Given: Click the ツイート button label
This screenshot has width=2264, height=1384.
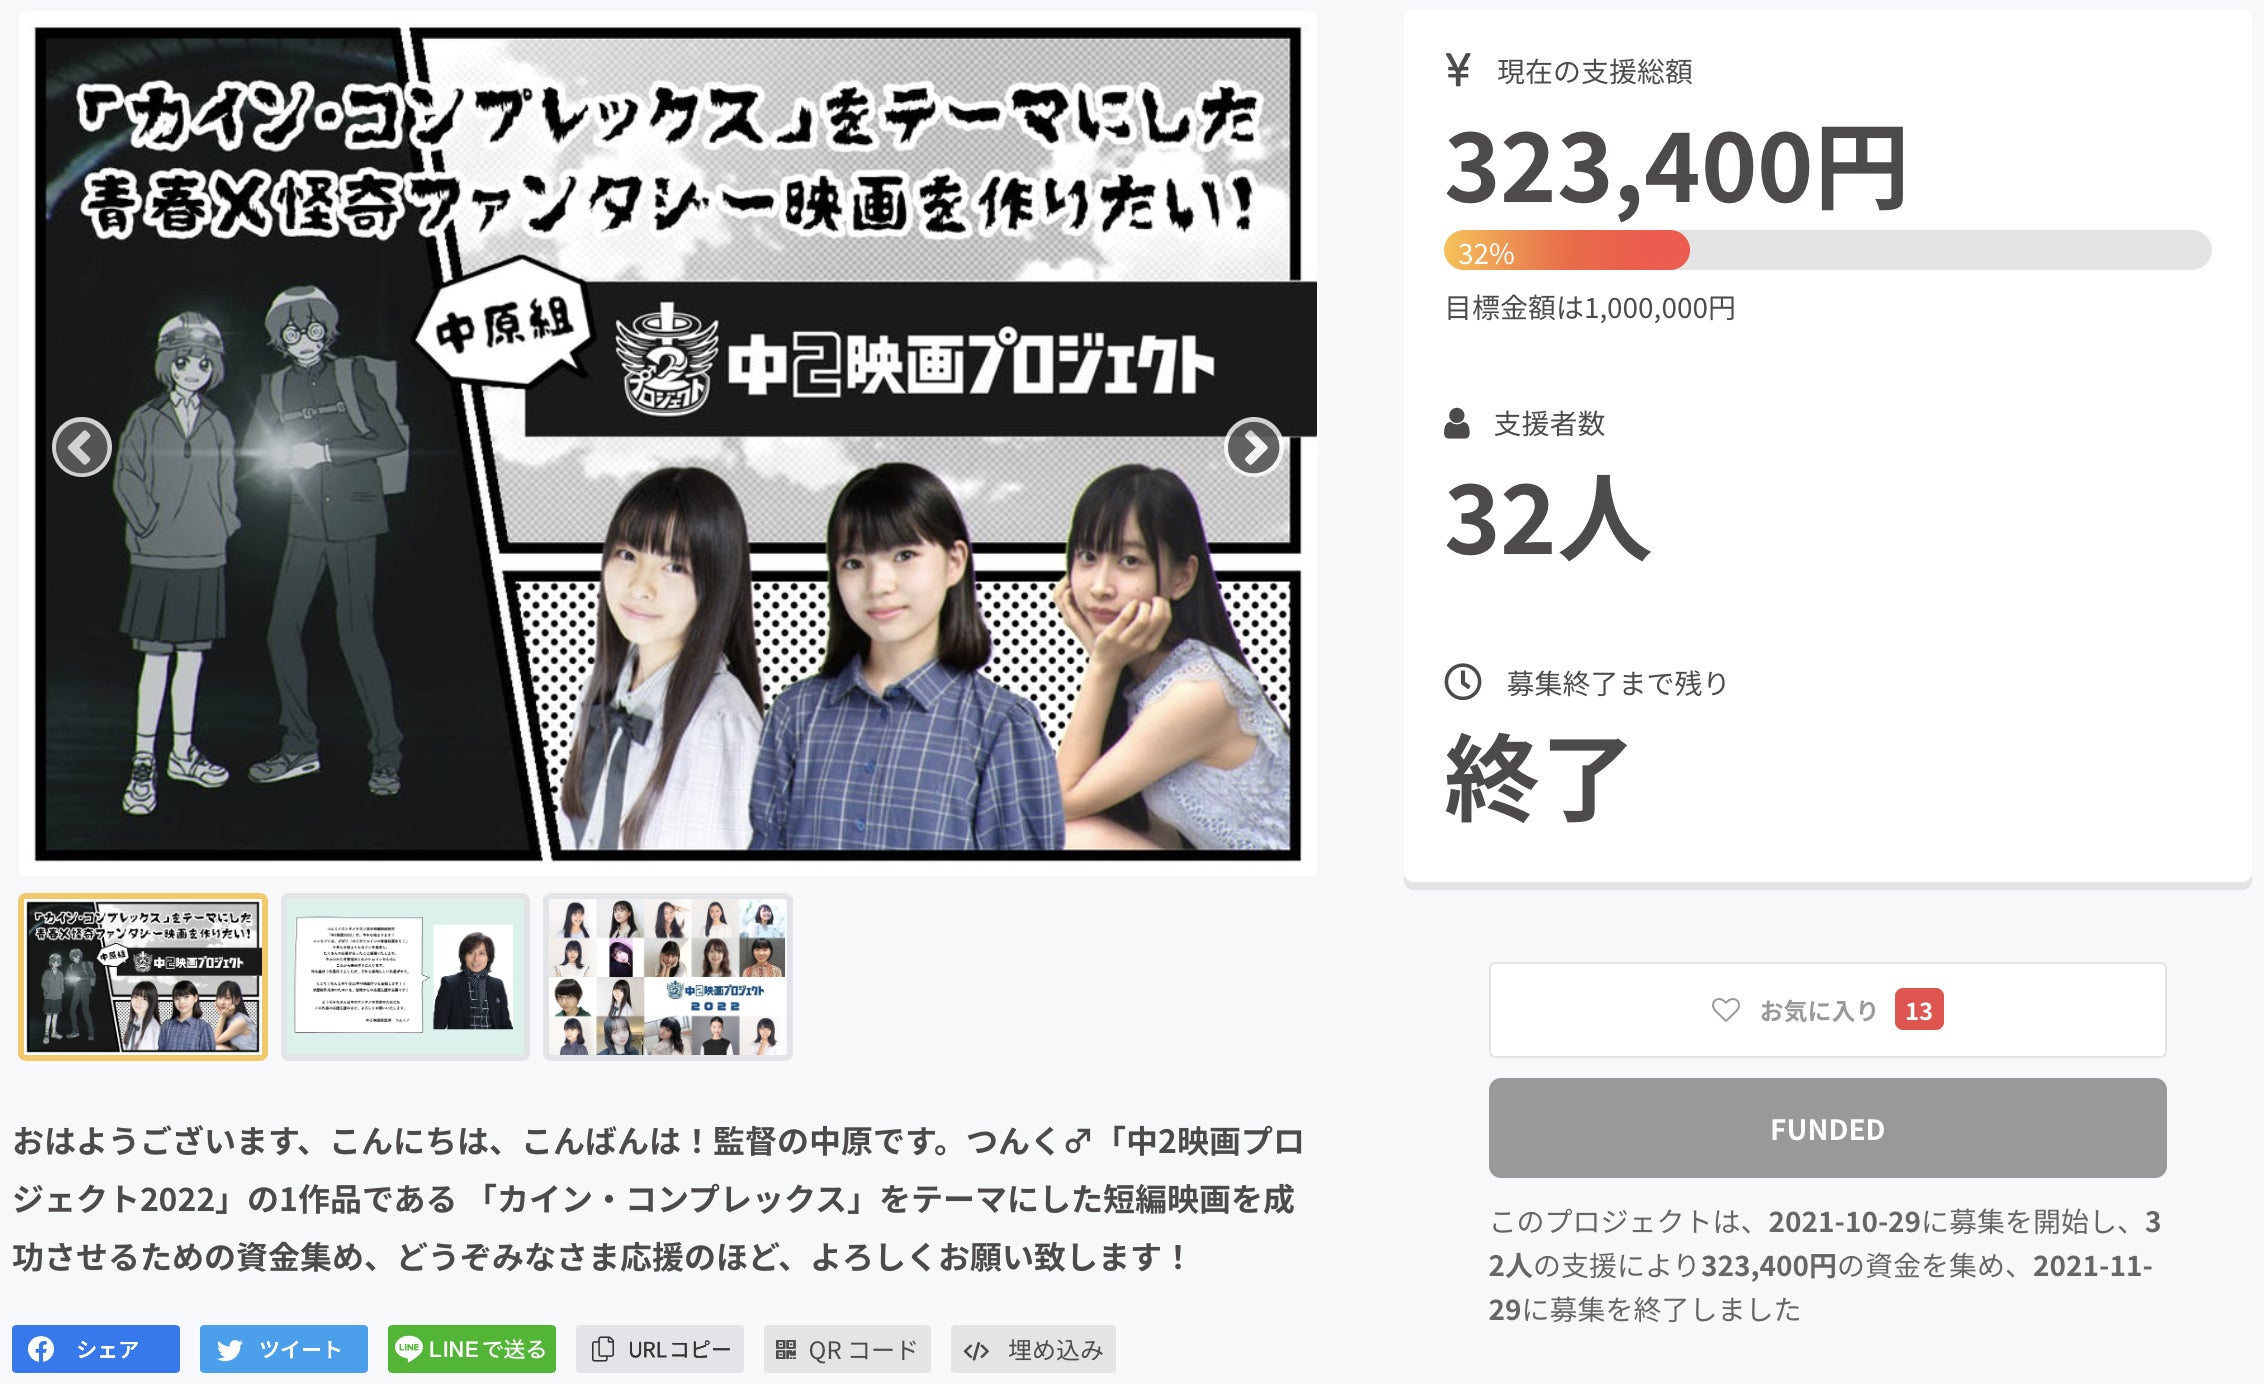Looking at the screenshot, I should point(300,1349).
